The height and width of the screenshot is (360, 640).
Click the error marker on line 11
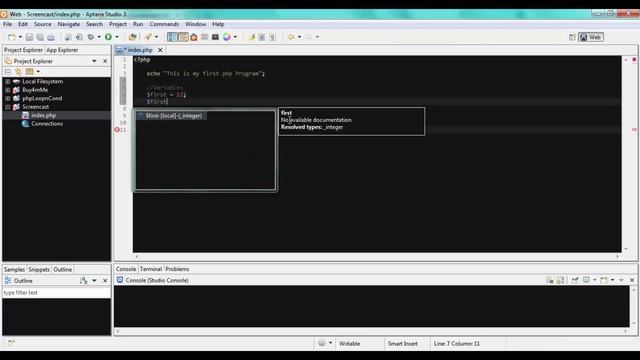(117, 130)
